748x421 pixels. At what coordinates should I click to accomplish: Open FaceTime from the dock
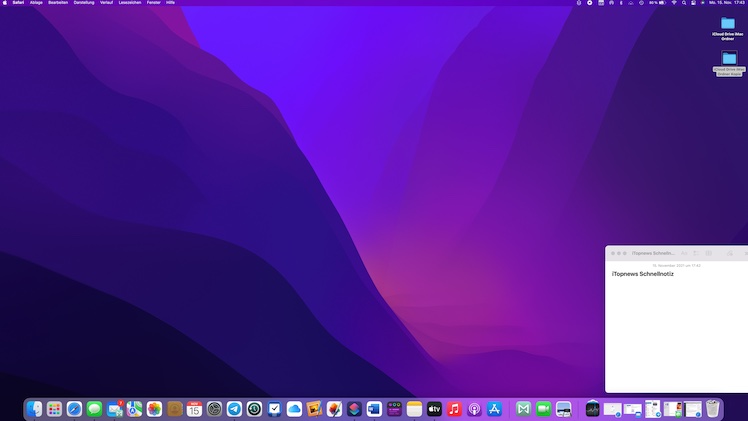tap(544, 409)
